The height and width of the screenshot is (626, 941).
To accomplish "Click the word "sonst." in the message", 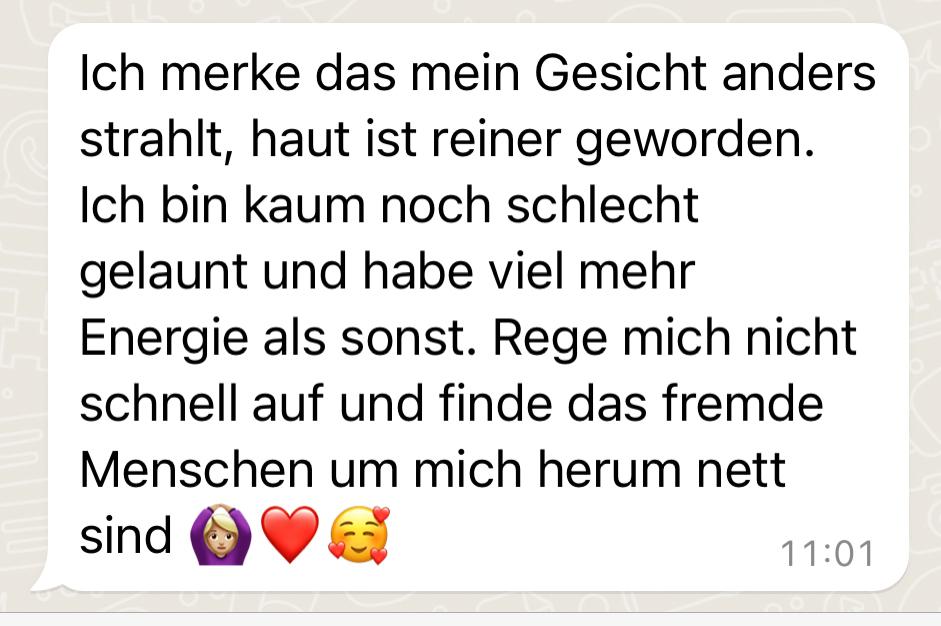I will [x=409, y=339].
